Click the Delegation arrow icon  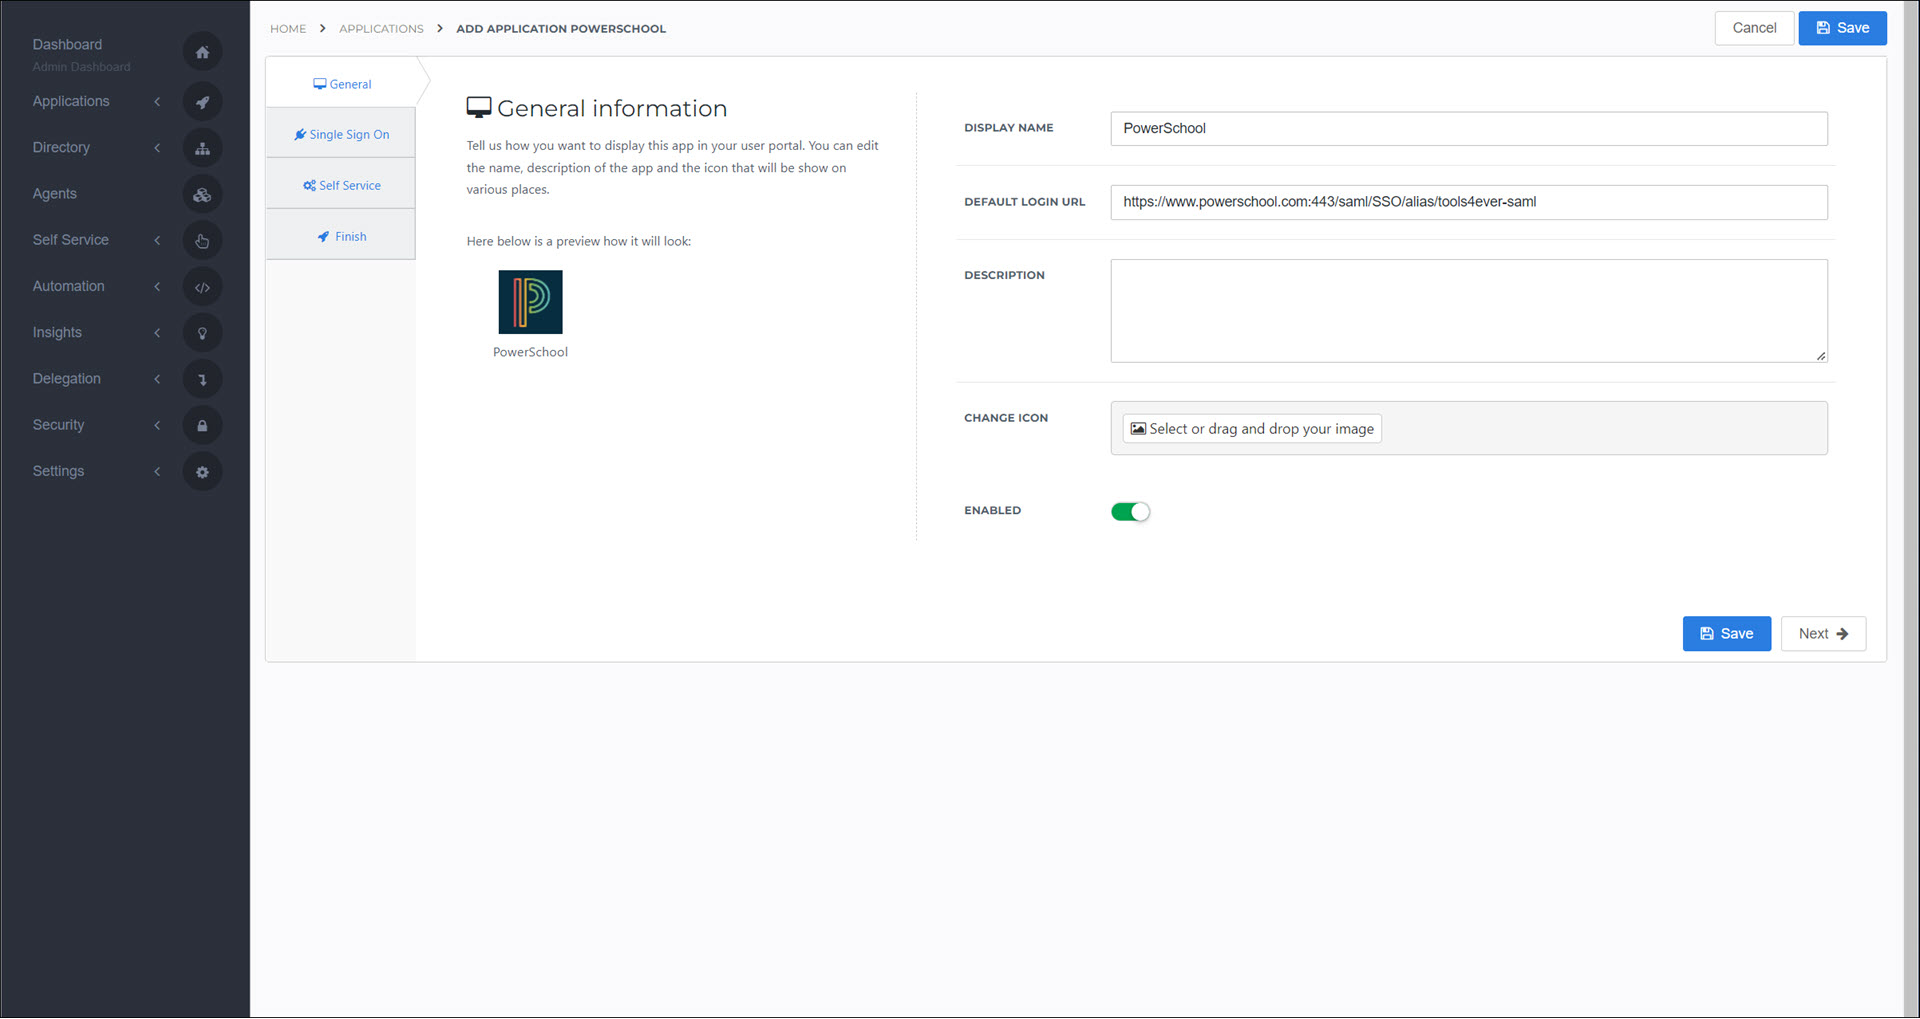coord(202,379)
